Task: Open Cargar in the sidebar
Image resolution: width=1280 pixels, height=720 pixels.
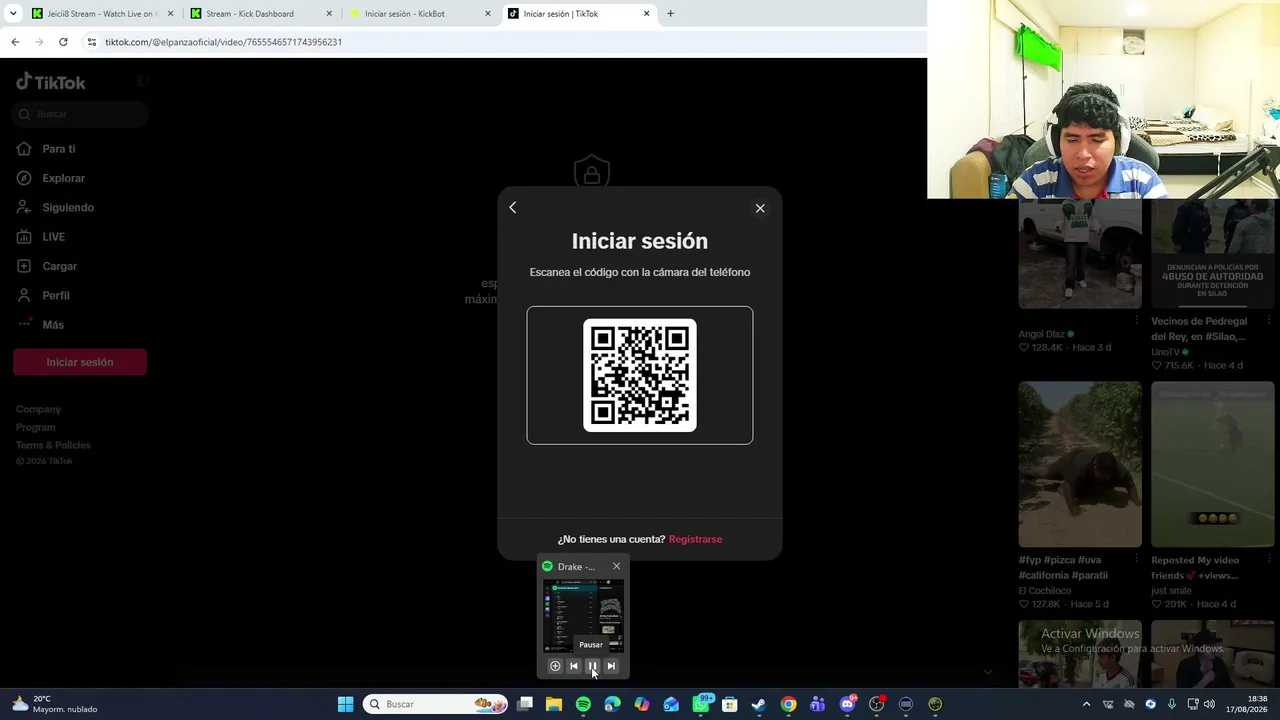Action: 47,266
